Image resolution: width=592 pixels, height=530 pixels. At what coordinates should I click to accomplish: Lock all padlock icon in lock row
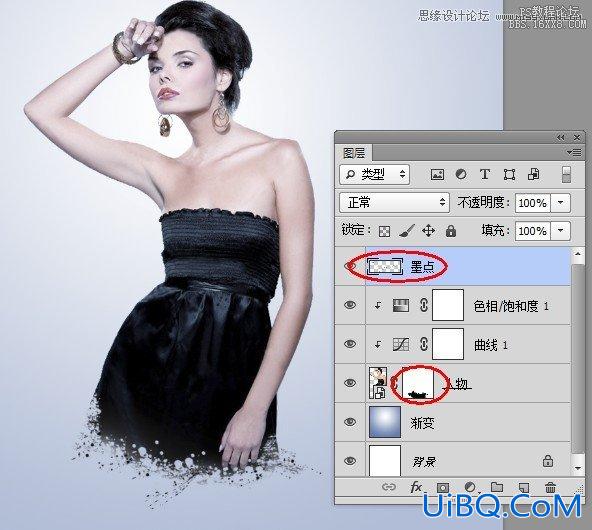click(x=451, y=231)
